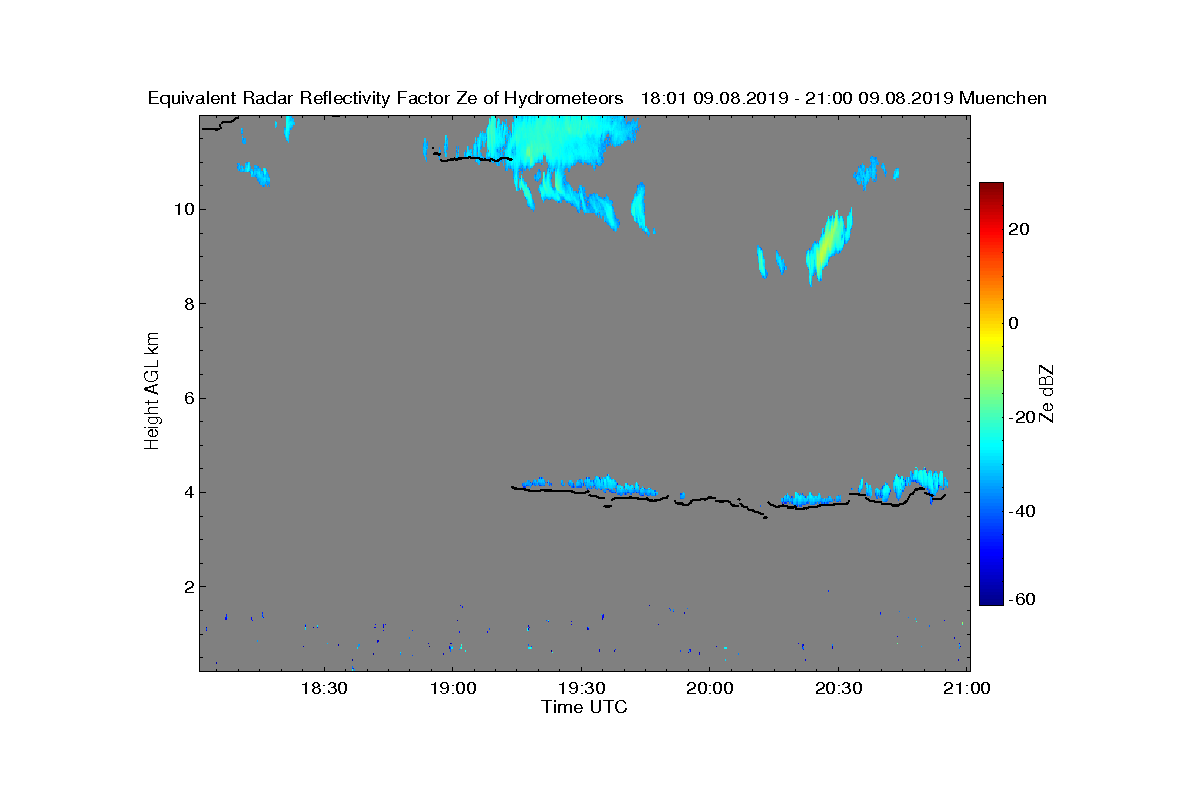Click the colorbar value 20
The width and height of the screenshot is (1200, 800).
1020,229
